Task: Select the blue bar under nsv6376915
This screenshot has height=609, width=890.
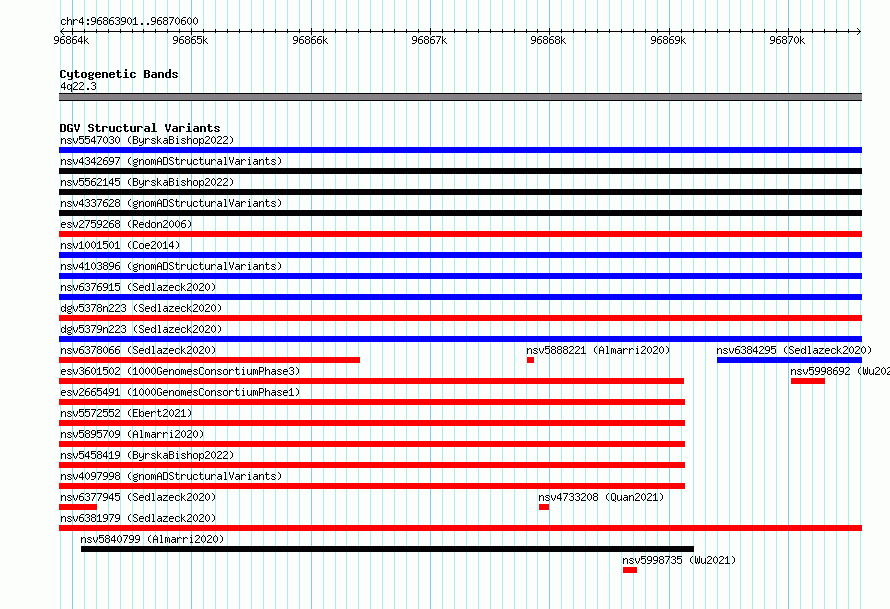Action: click(x=460, y=297)
